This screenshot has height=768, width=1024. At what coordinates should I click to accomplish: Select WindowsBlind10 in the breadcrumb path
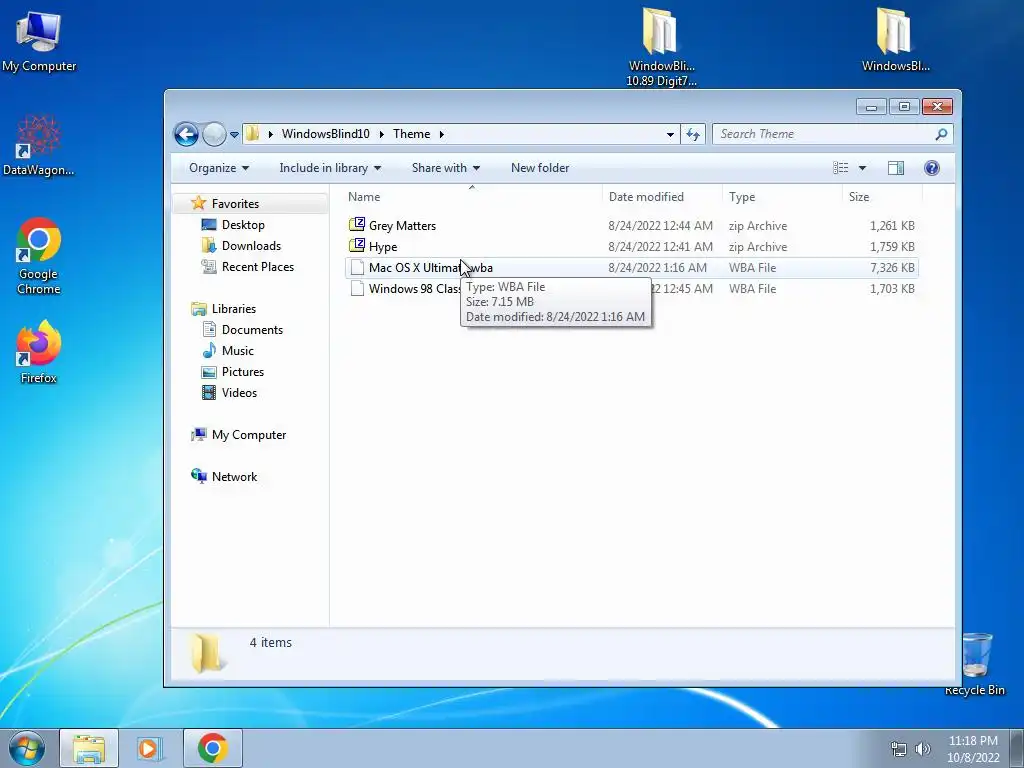[x=325, y=134]
